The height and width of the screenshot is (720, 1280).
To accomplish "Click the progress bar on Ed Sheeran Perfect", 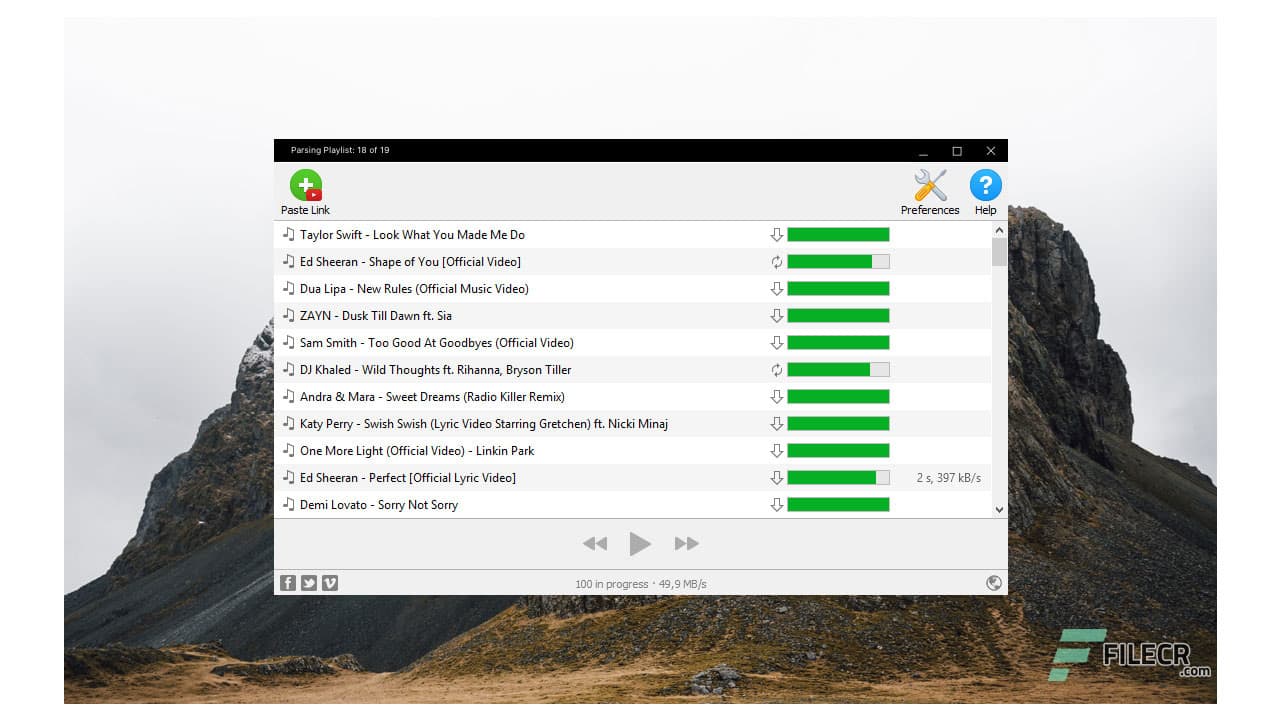I will point(838,477).
